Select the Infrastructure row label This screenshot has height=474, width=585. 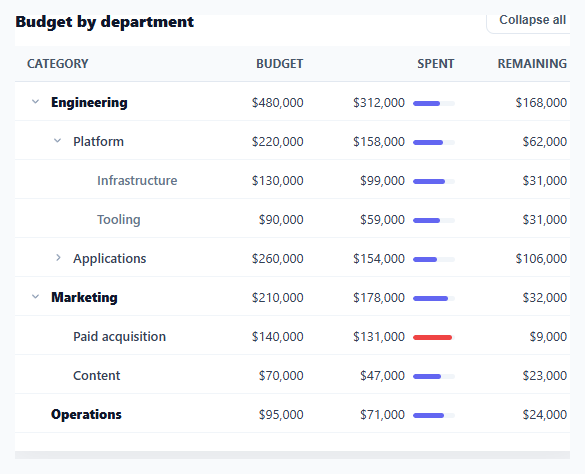tap(137, 181)
